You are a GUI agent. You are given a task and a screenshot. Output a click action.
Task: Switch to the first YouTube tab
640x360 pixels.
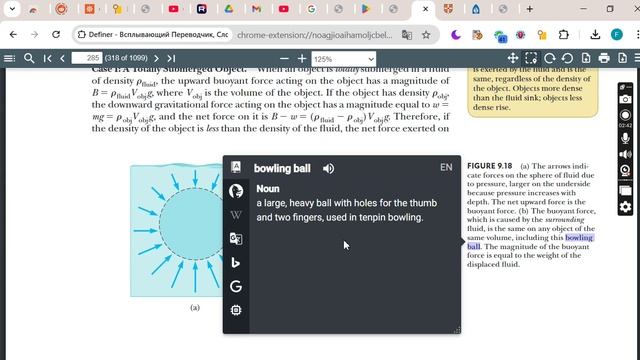pos(173,9)
